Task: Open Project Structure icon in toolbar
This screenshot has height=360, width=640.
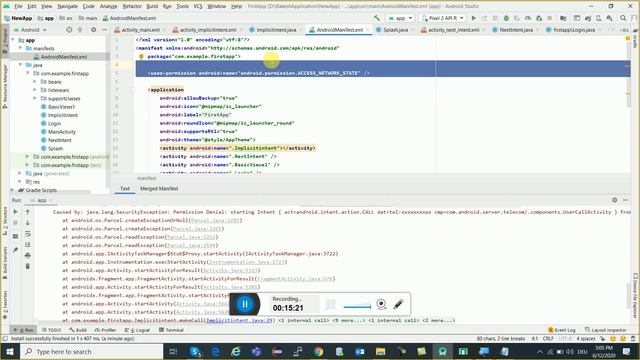Action: [x=563, y=18]
